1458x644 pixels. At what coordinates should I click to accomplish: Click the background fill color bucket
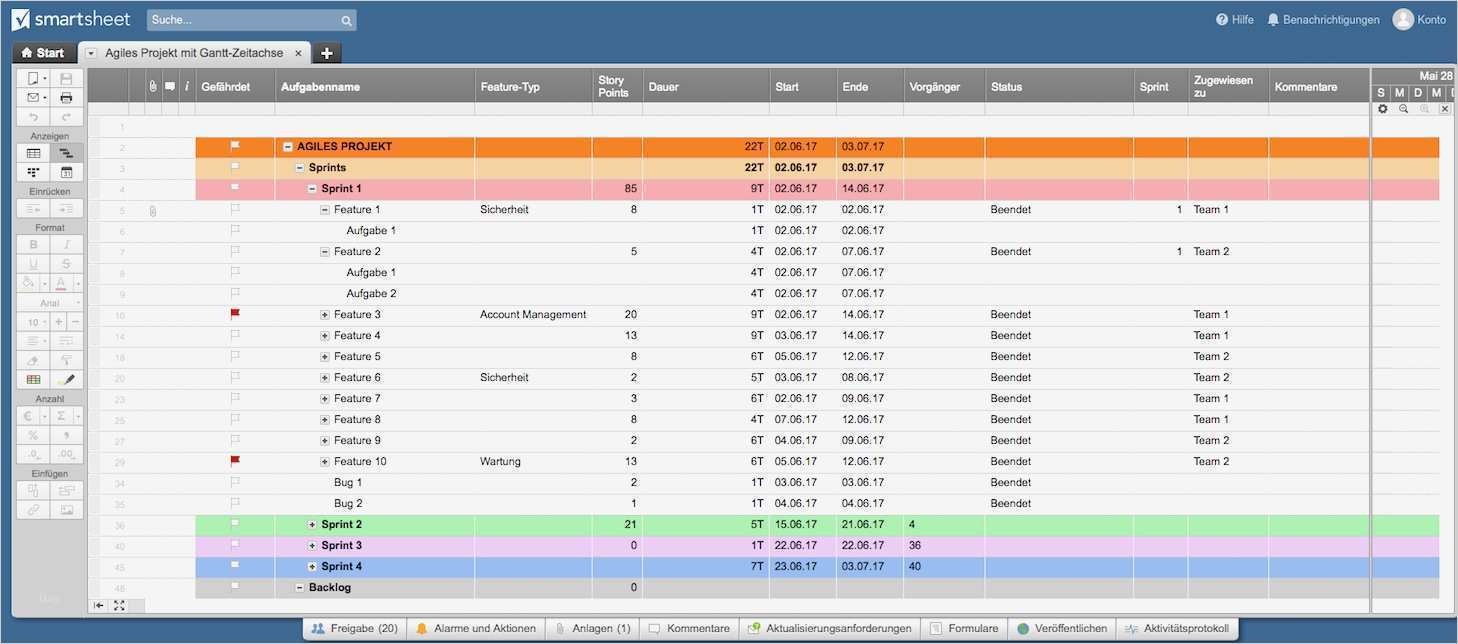point(29,283)
